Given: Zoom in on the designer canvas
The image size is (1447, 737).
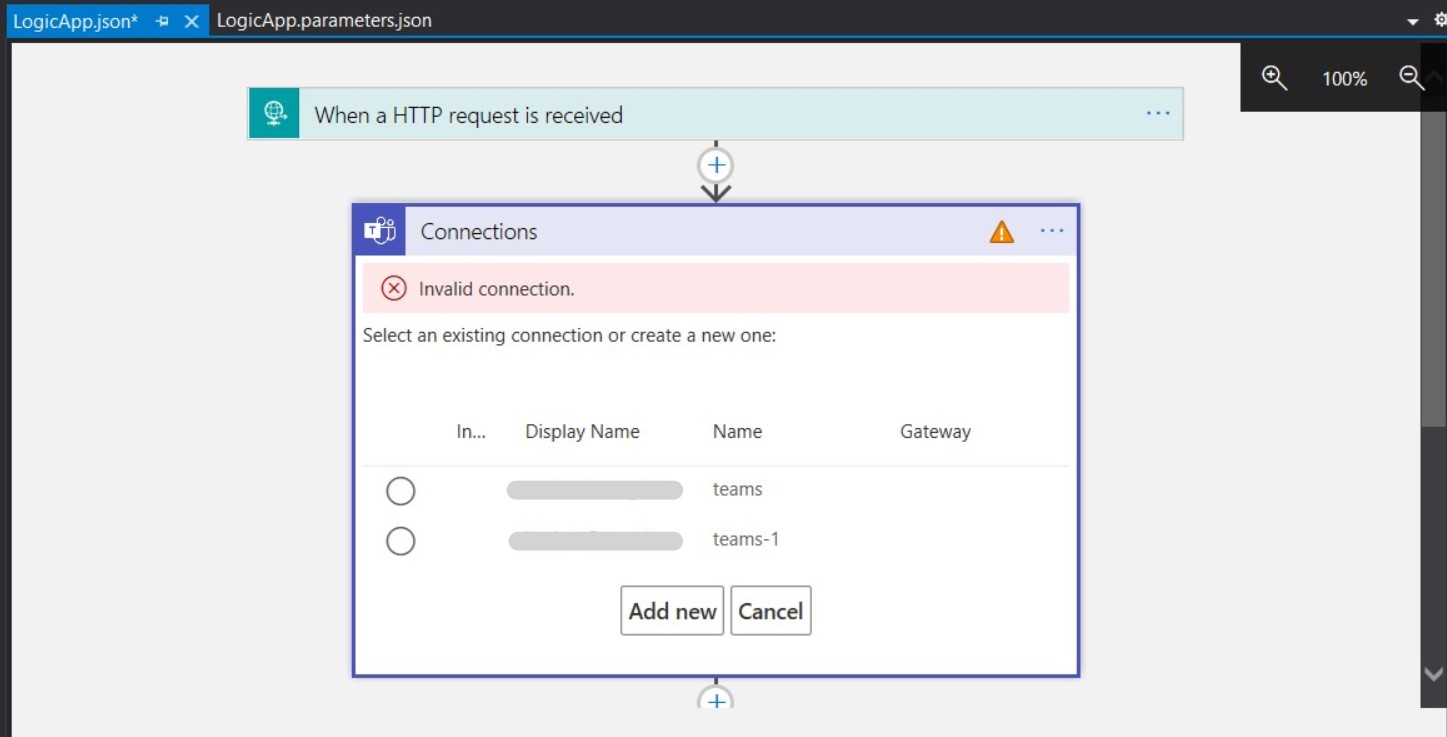Looking at the screenshot, I should (1274, 78).
